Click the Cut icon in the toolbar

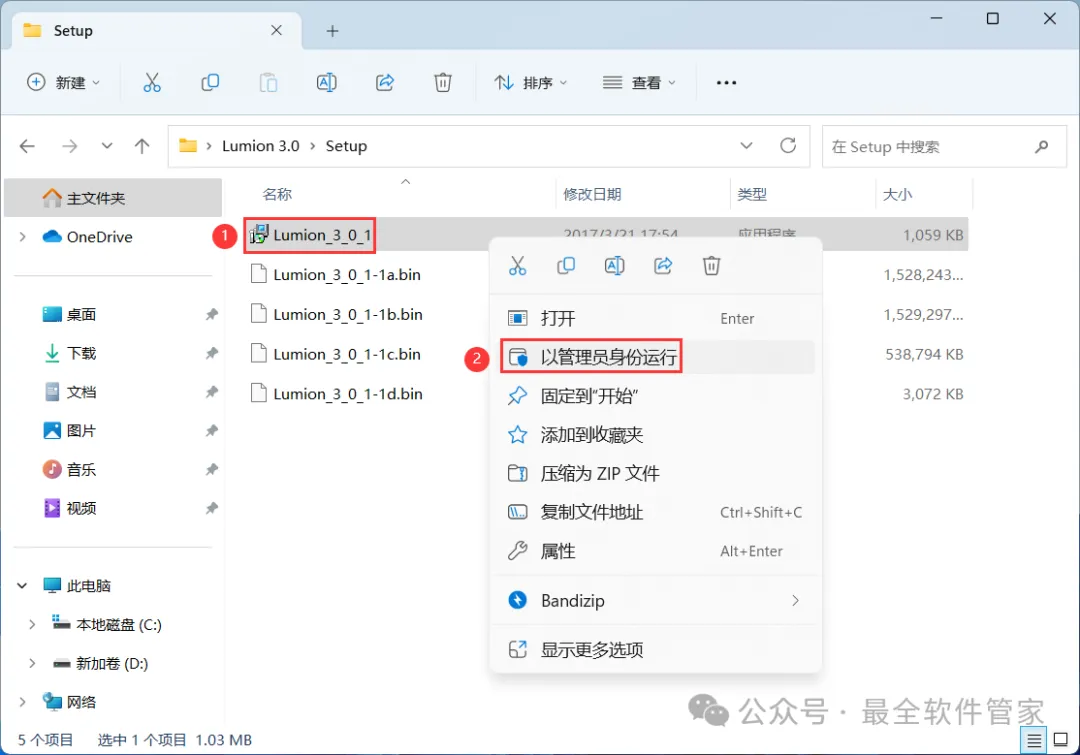(x=152, y=83)
